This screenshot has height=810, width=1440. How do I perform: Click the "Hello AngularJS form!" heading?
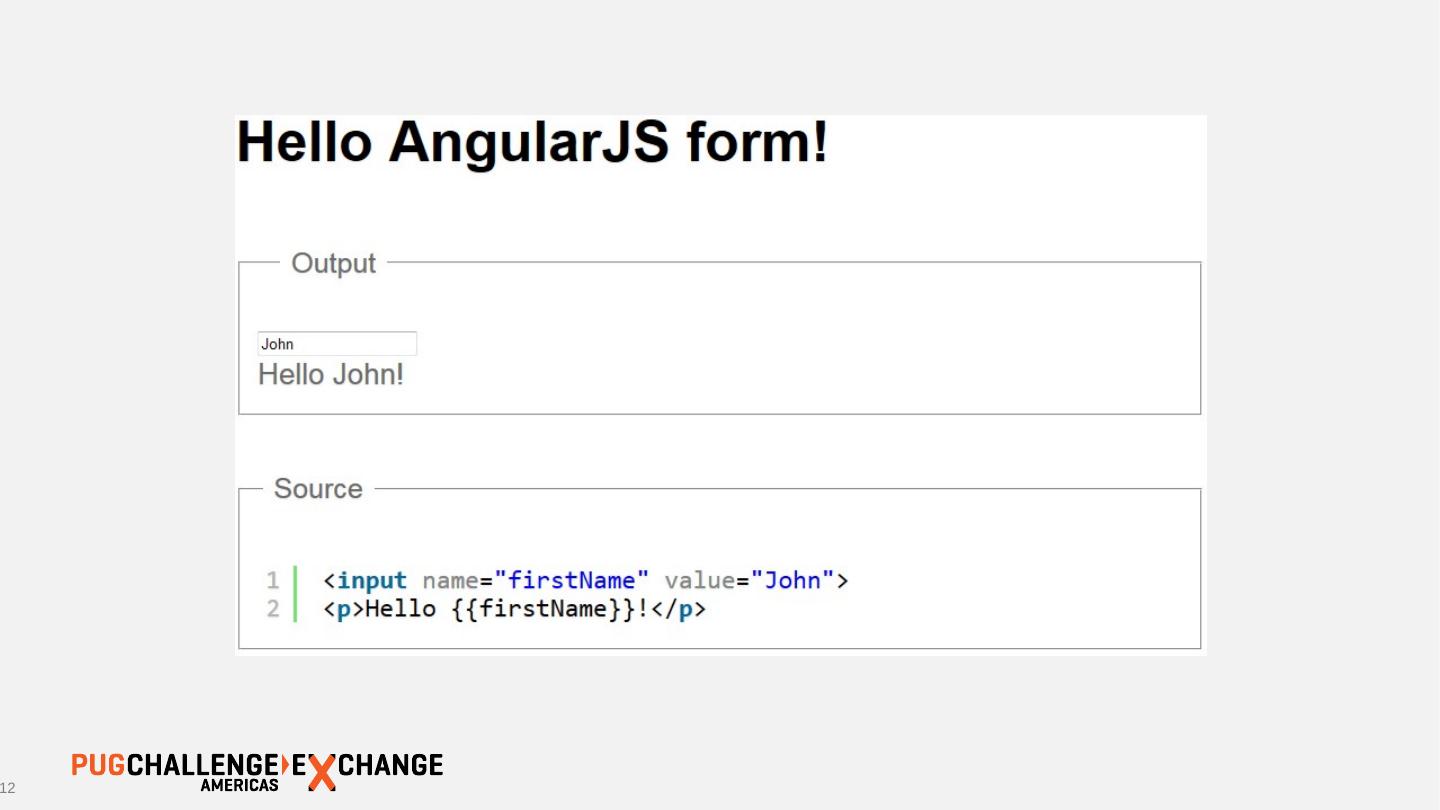pos(532,143)
